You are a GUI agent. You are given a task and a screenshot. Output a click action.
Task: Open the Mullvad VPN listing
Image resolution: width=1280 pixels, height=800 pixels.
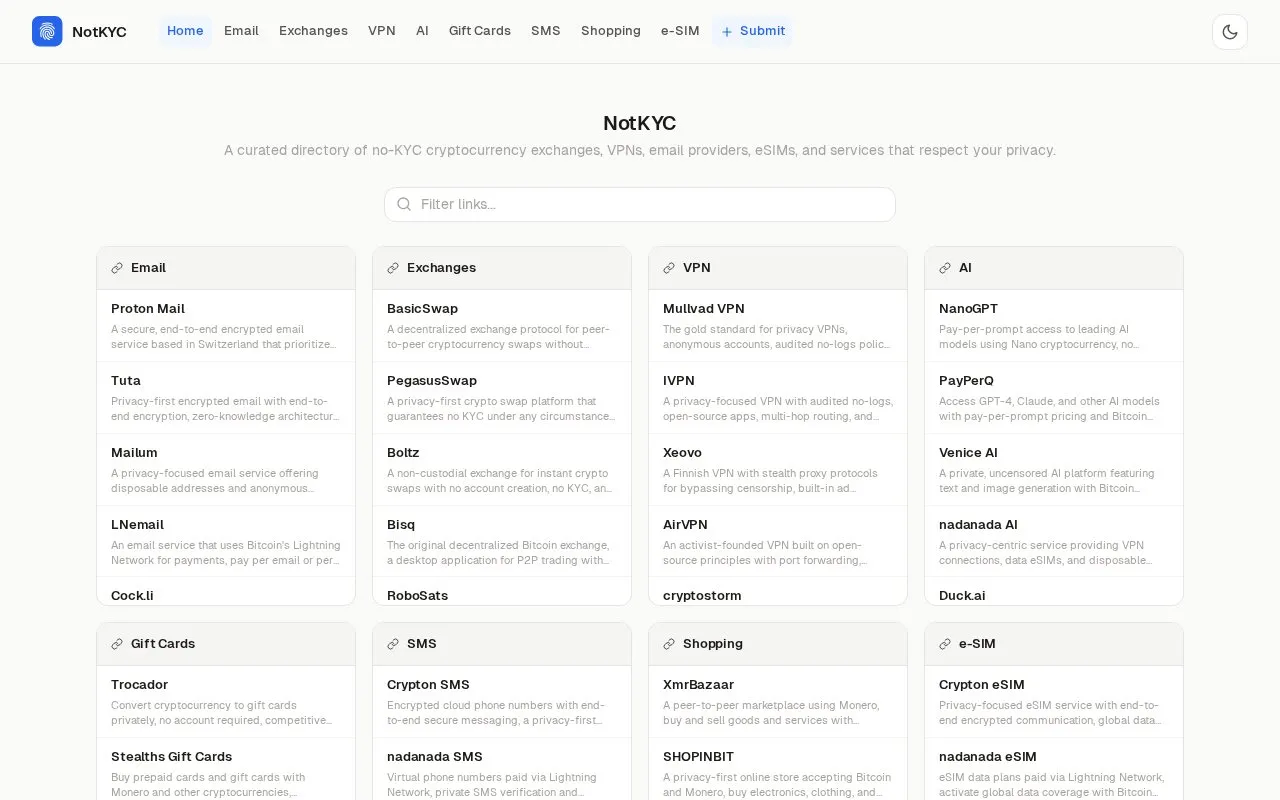point(778,326)
